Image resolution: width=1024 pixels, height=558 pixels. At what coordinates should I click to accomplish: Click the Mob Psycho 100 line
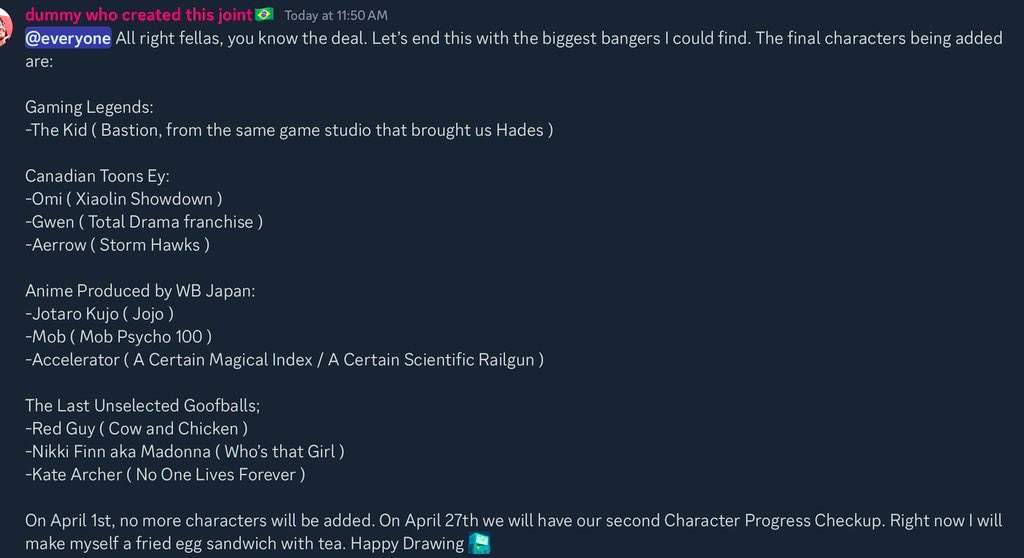(x=118, y=337)
